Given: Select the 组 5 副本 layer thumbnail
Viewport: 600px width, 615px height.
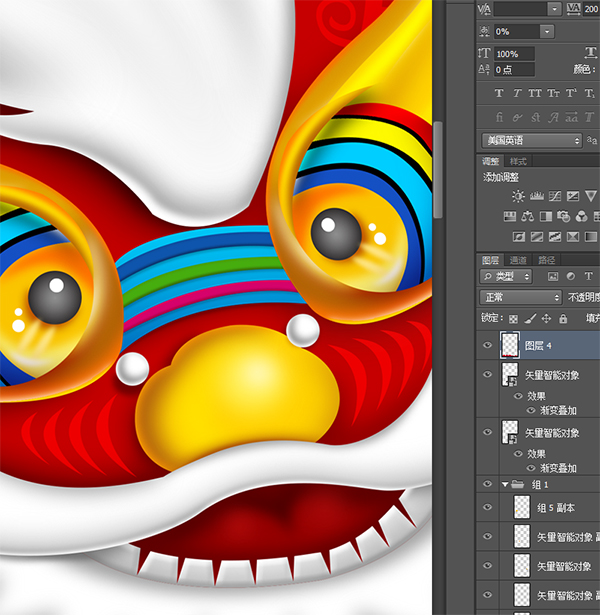Looking at the screenshot, I should click(522, 507).
